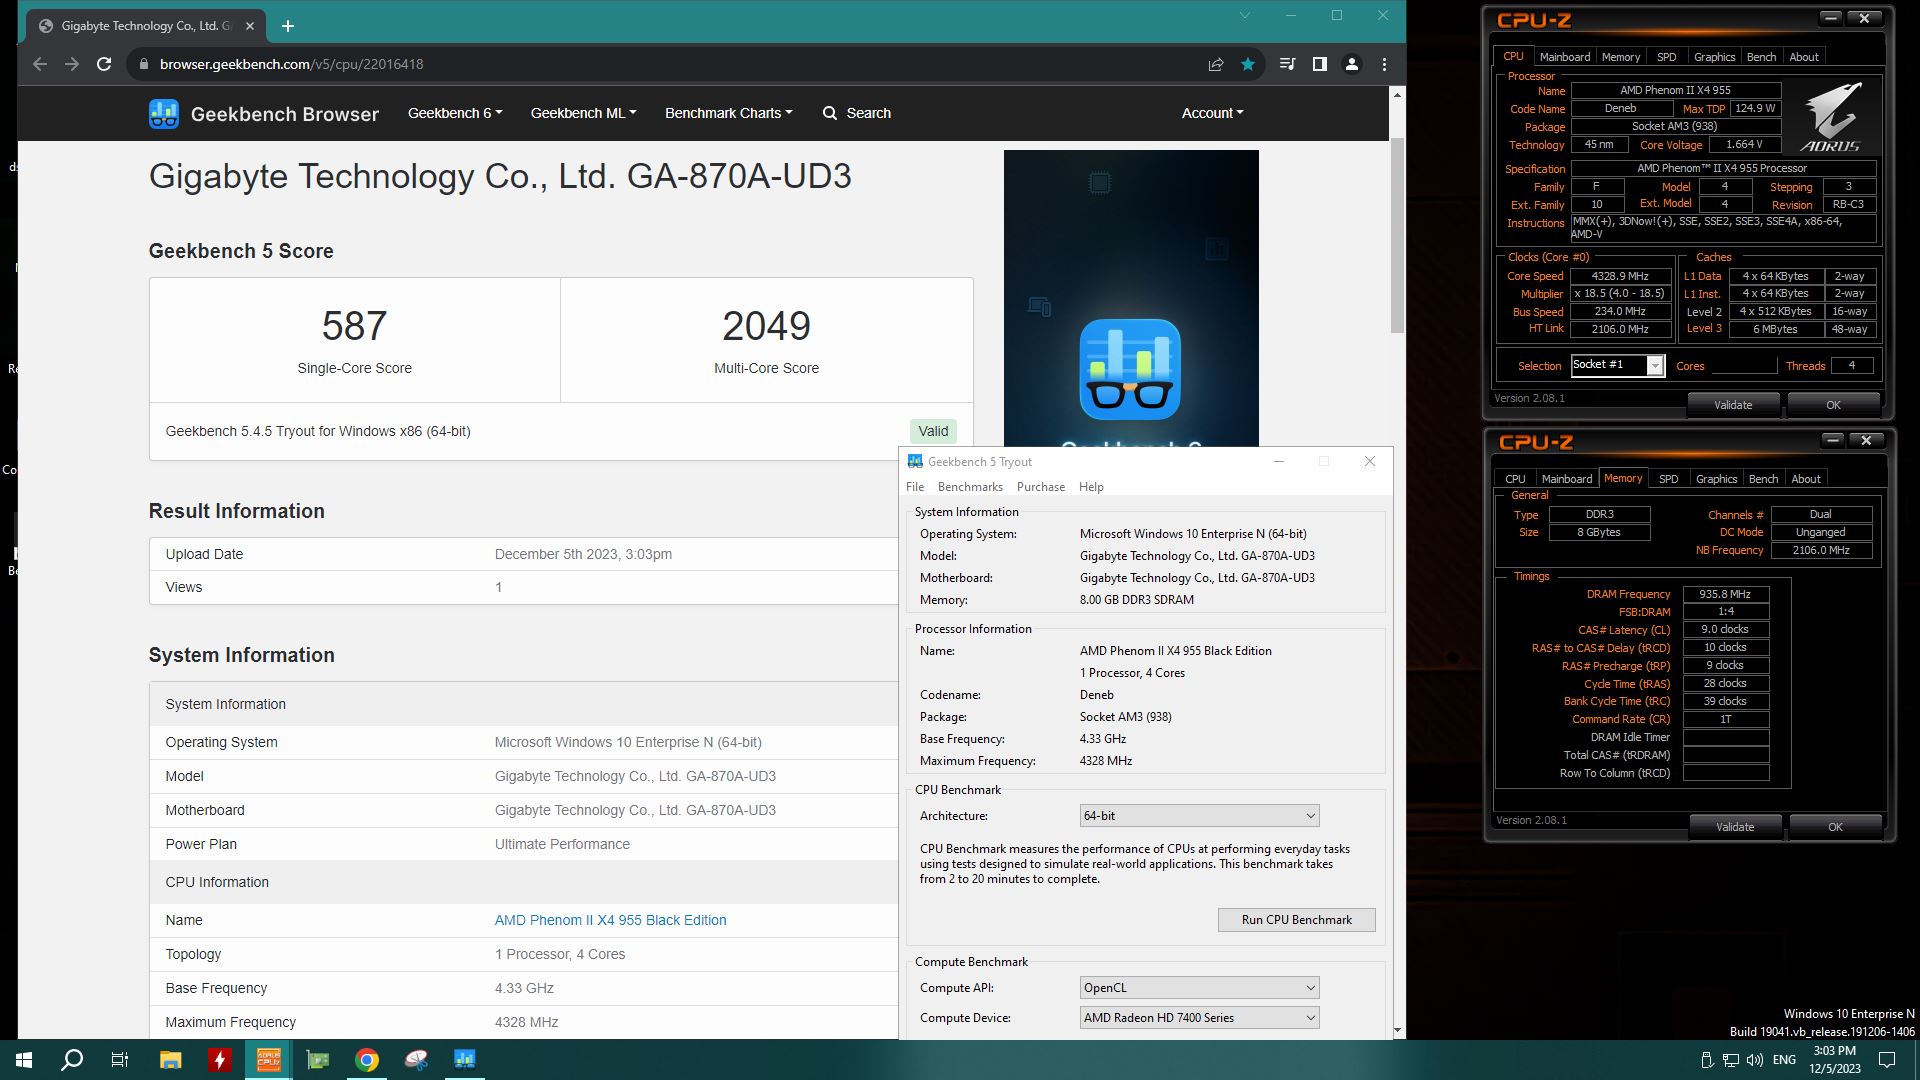
Task: Open AMD Phenom II X4 955 Black Edition link
Action: point(610,920)
